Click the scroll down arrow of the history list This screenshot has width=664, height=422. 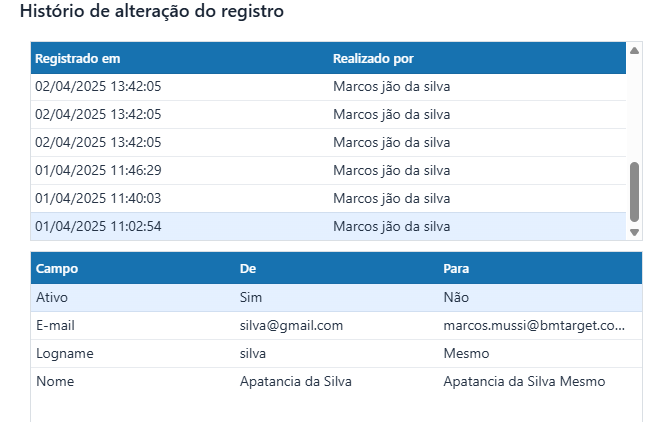tap(634, 232)
